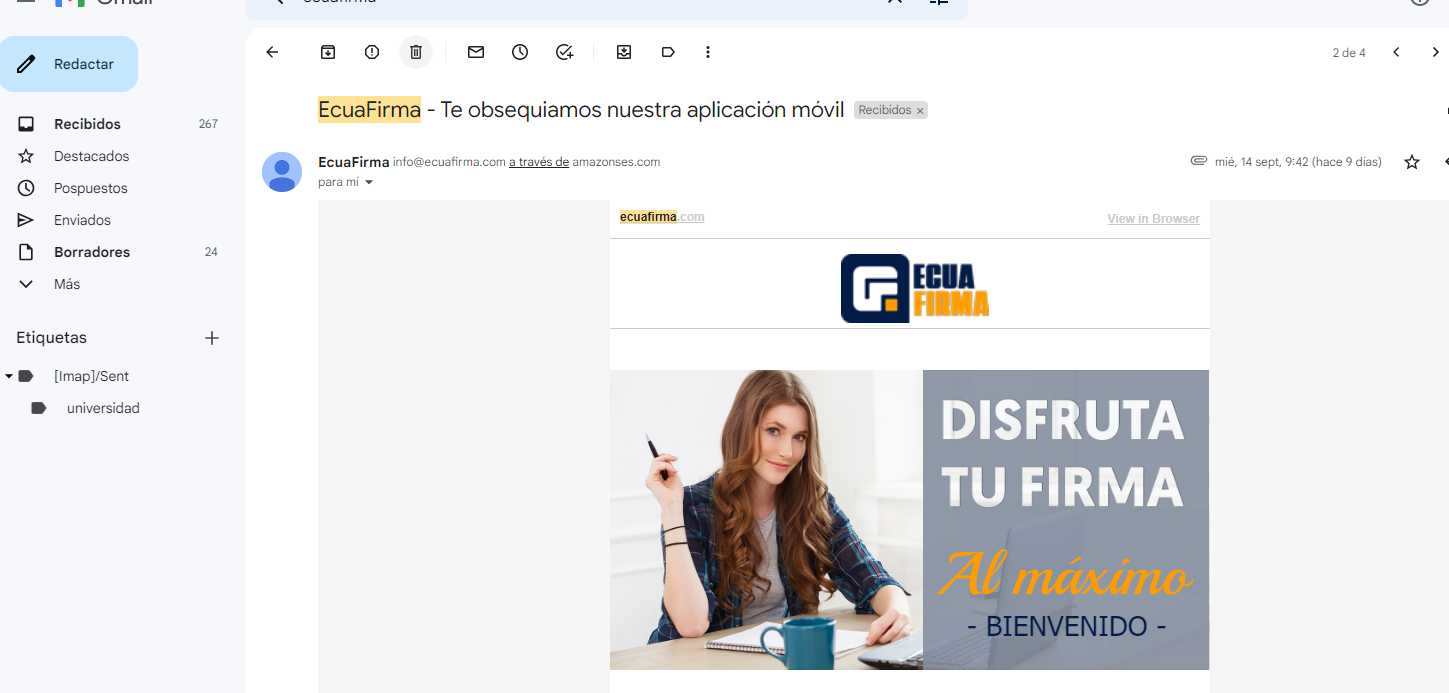This screenshot has height=693, width=1449.
Task: Click the EcuaFirma logo image
Action: tap(915, 288)
